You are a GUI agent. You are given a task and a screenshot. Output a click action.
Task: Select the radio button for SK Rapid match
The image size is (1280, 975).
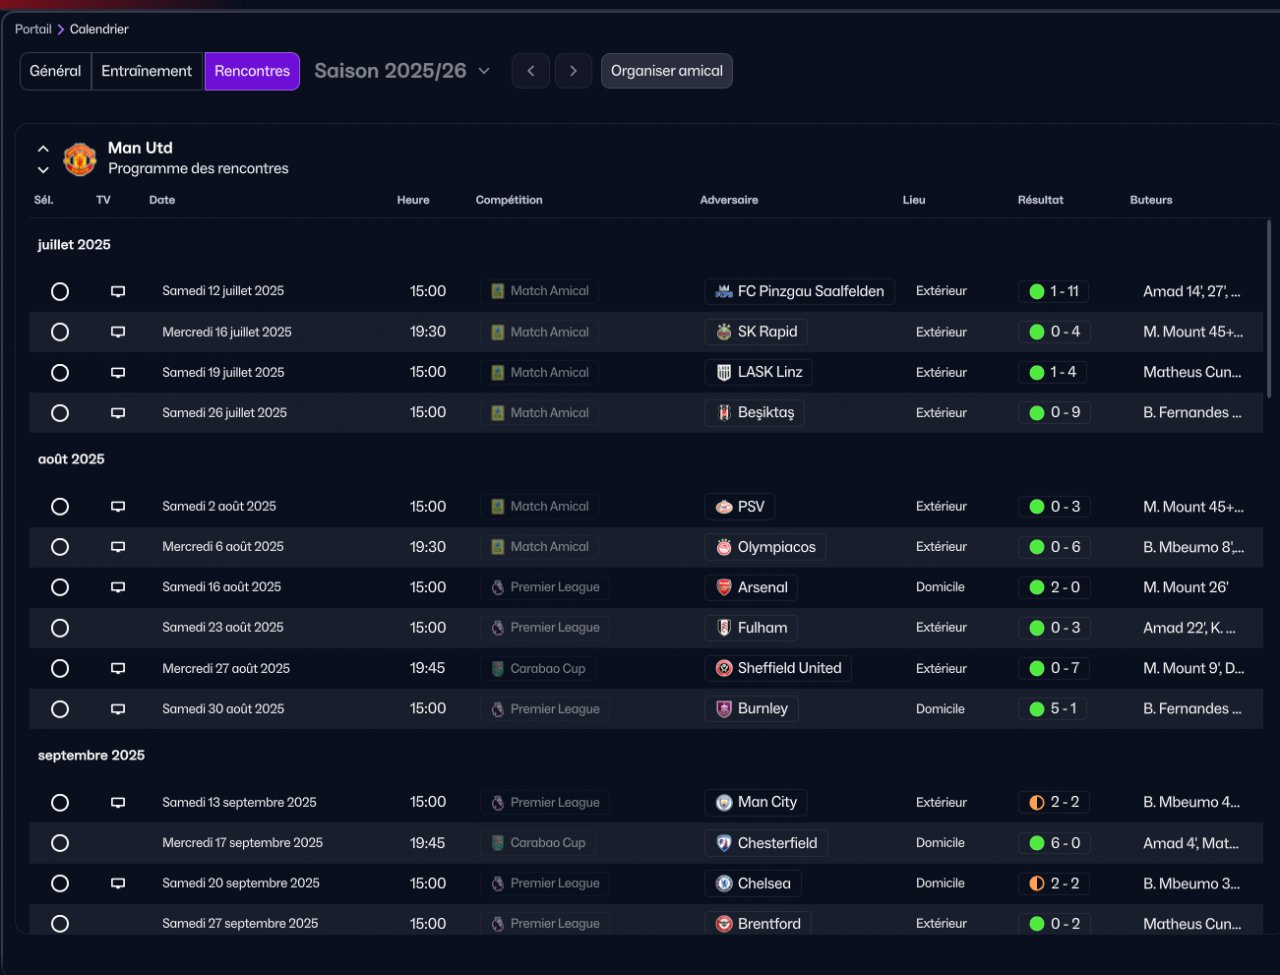tap(60, 332)
